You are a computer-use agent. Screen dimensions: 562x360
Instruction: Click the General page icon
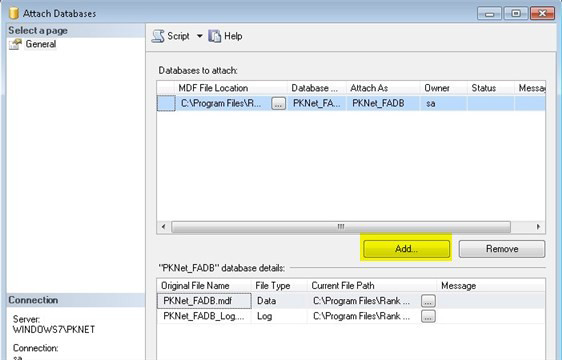(15, 44)
